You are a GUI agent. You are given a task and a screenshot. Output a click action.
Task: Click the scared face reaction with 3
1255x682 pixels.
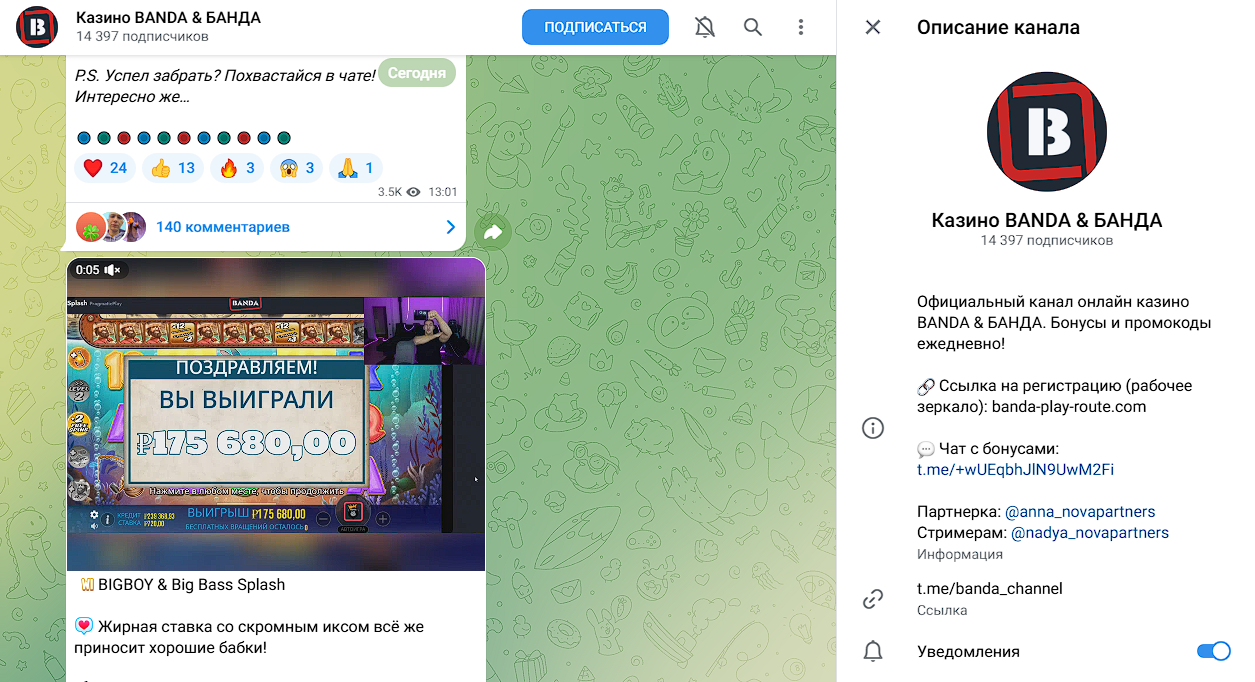(x=297, y=168)
